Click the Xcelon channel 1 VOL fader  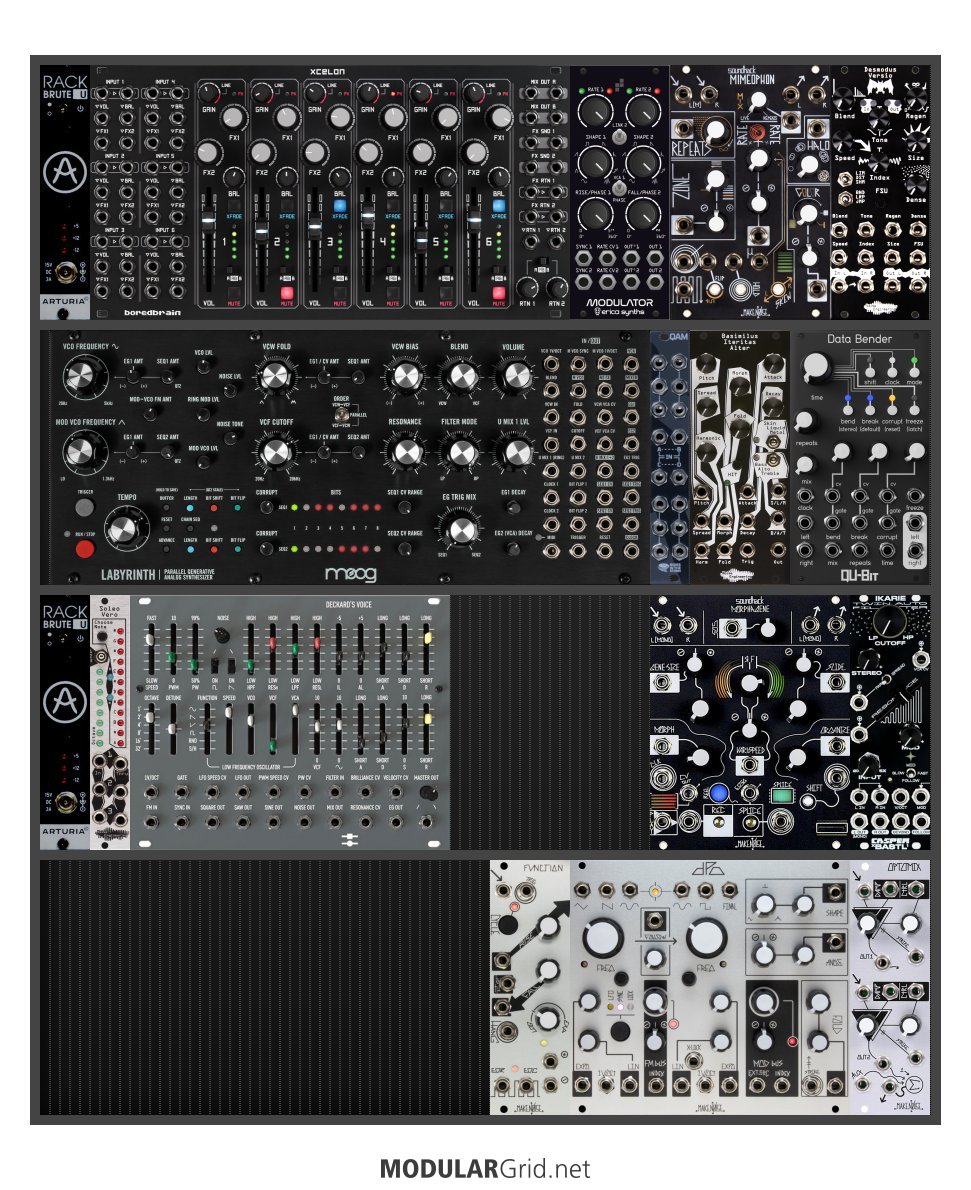pos(208,220)
